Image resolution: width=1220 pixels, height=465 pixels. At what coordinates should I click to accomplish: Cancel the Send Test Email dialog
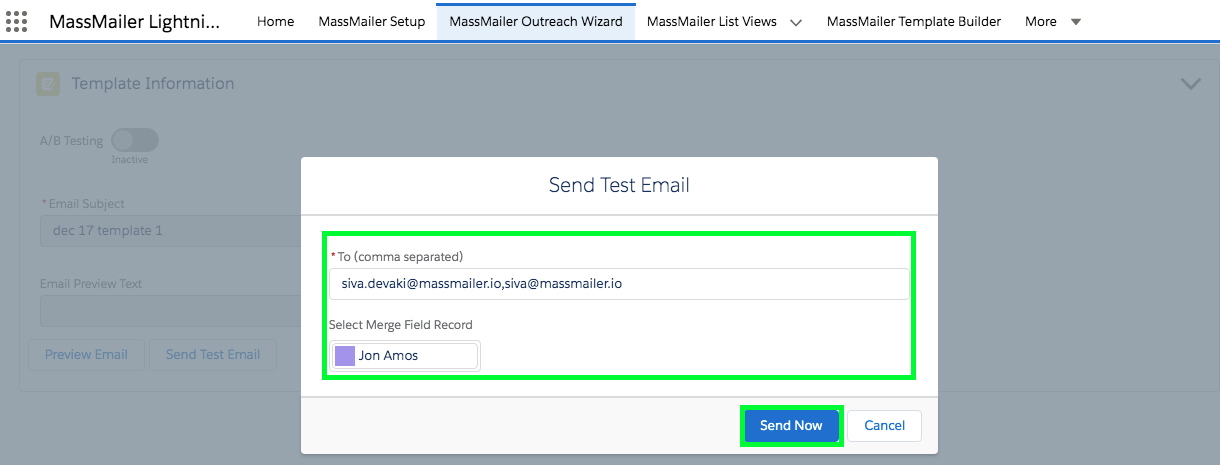(x=885, y=425)
